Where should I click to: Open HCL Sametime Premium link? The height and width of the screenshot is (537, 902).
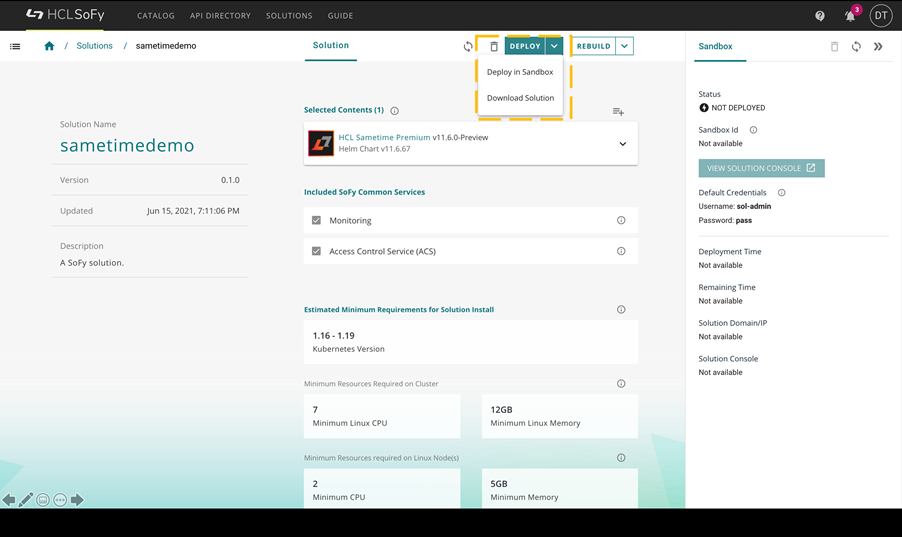point(384,138)
